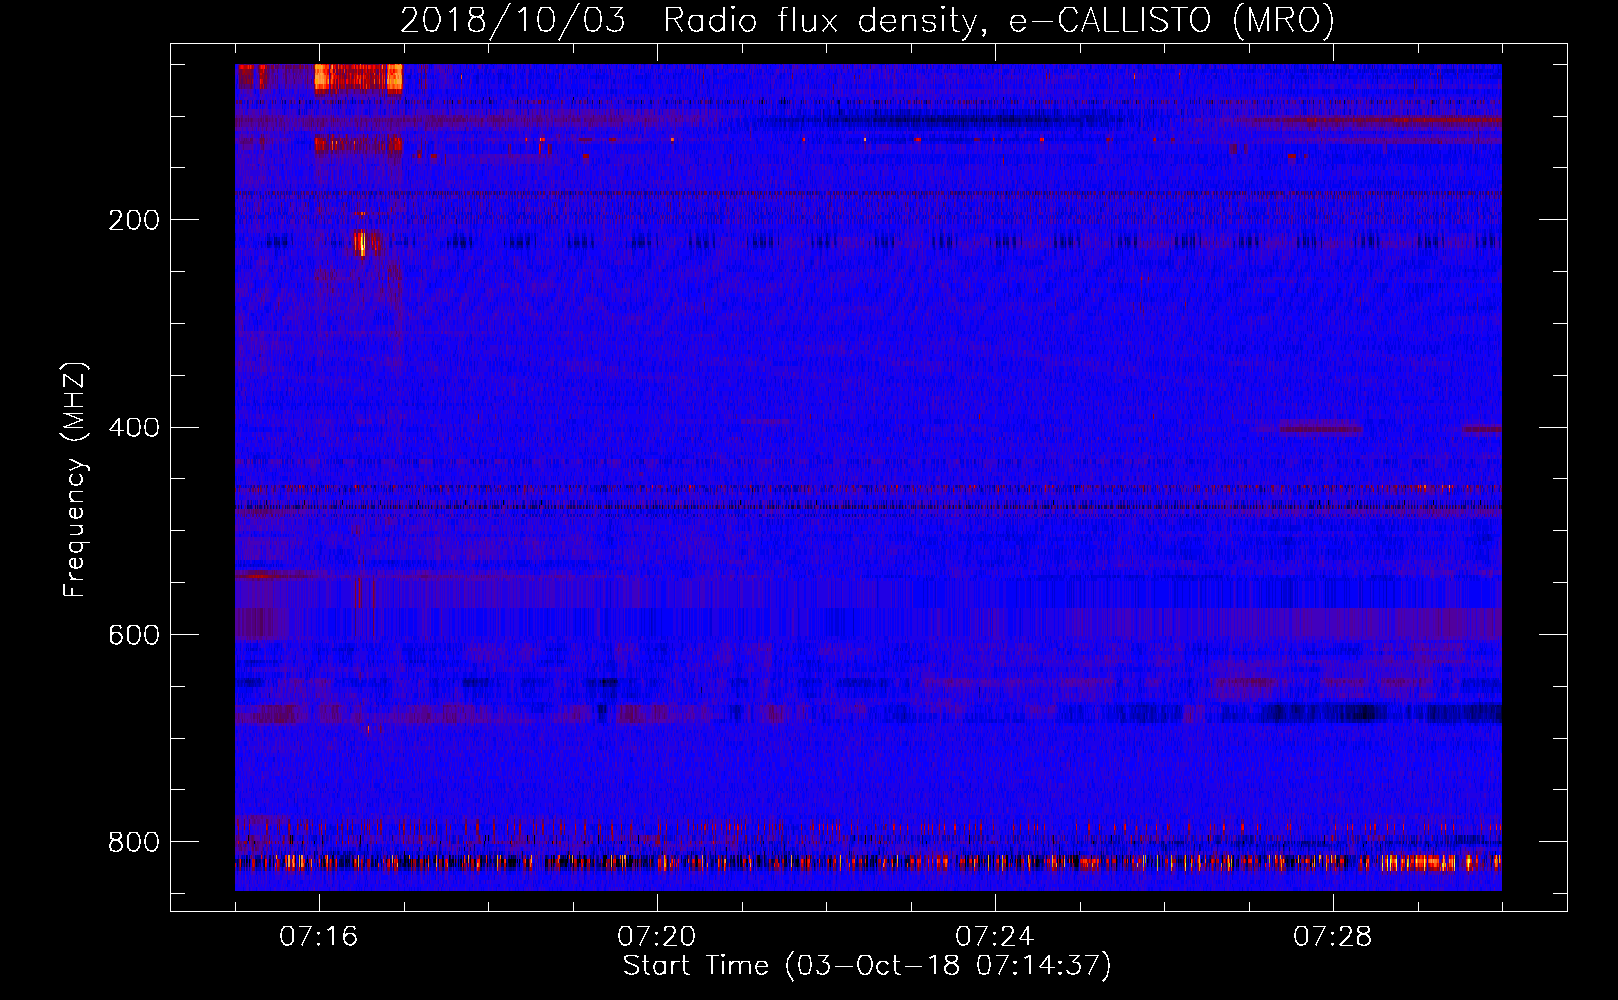Click the 07:20 time tick label

click(657, 937)
